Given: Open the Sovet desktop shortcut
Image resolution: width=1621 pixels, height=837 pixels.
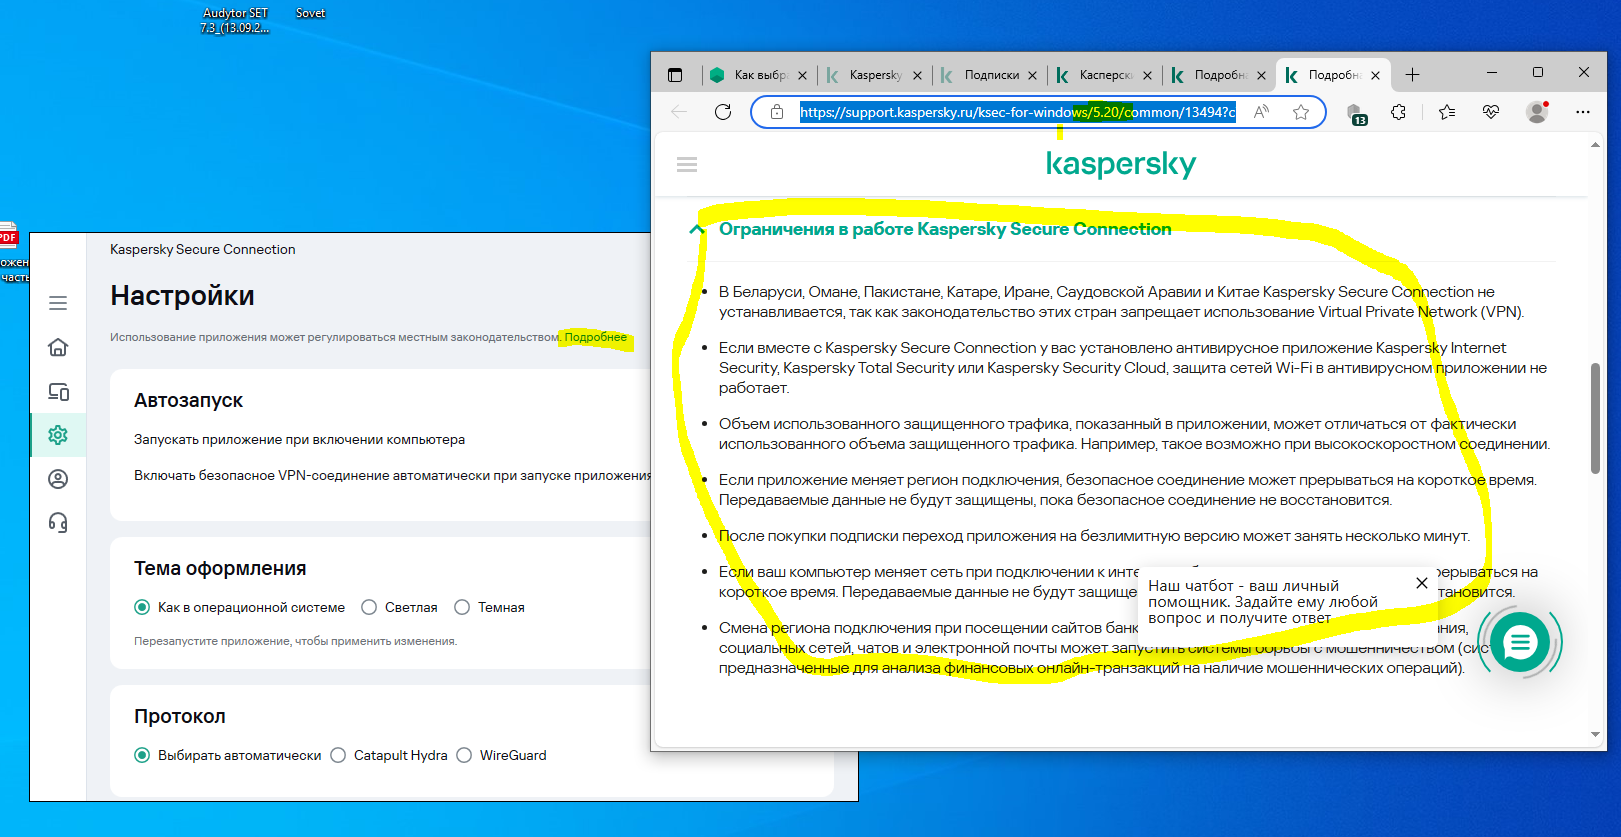Looking at the screenshot, I should (x=310, y=13).
